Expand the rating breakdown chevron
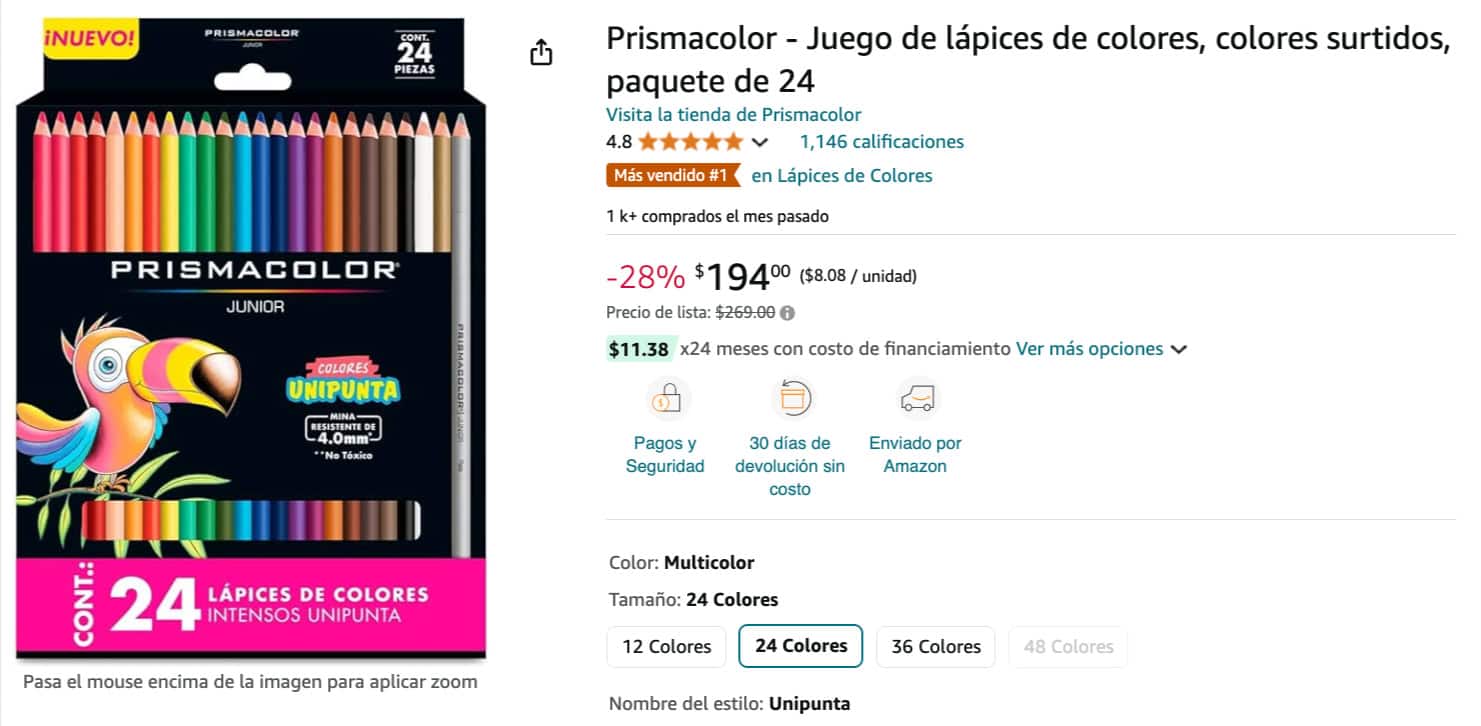 [760, 142]
